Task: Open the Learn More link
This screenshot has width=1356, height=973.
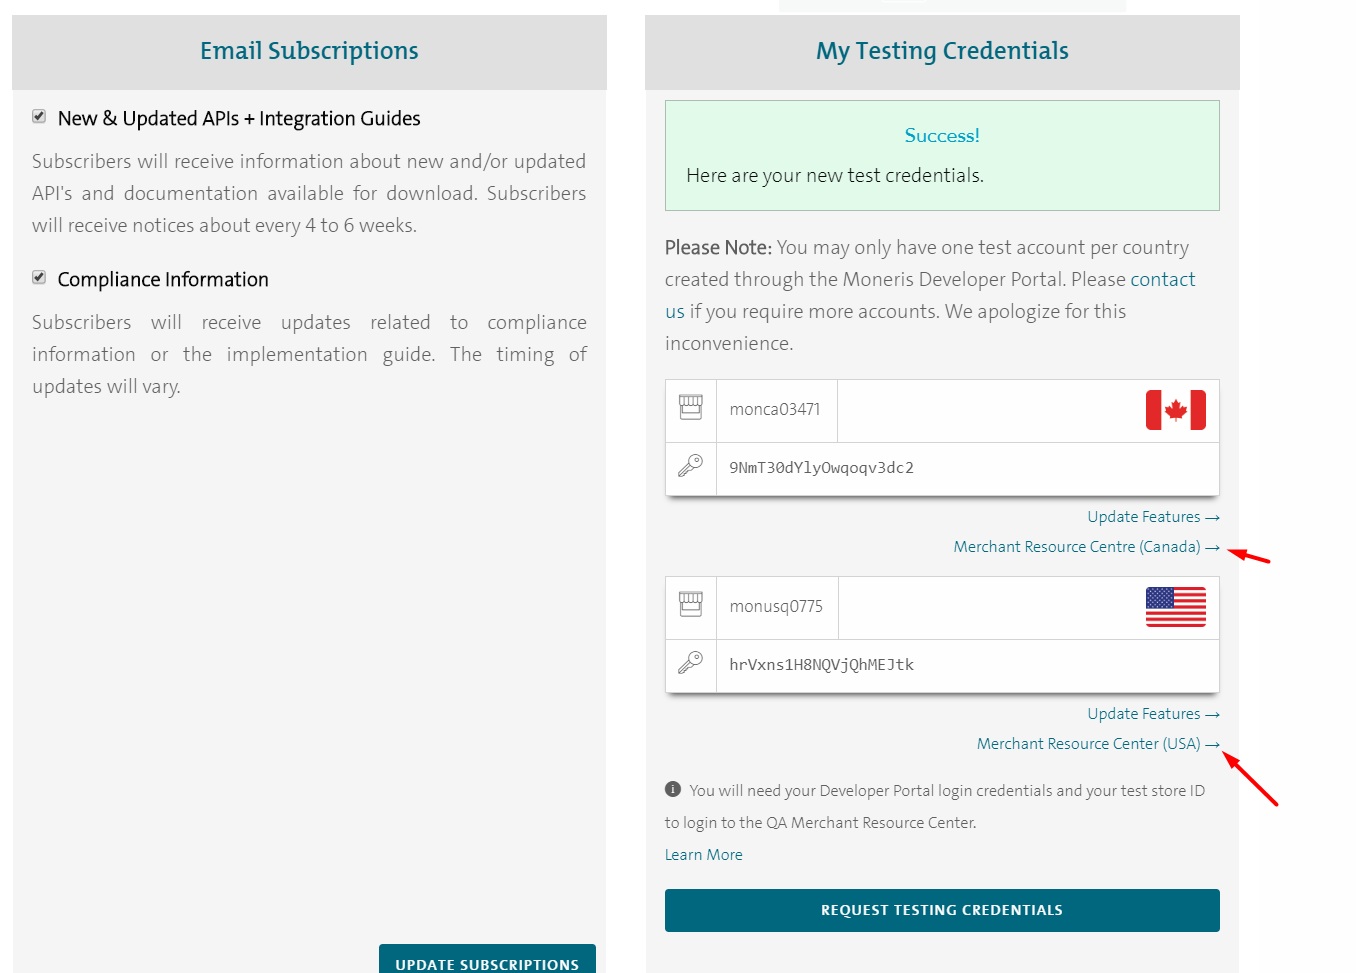Action: (704, 855)
